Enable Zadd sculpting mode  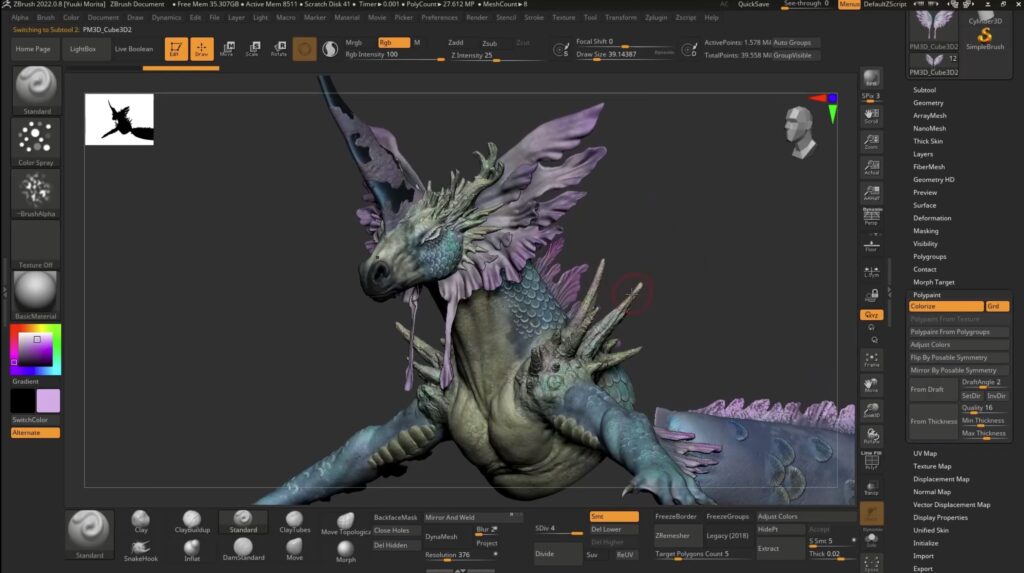coord(456,43)
